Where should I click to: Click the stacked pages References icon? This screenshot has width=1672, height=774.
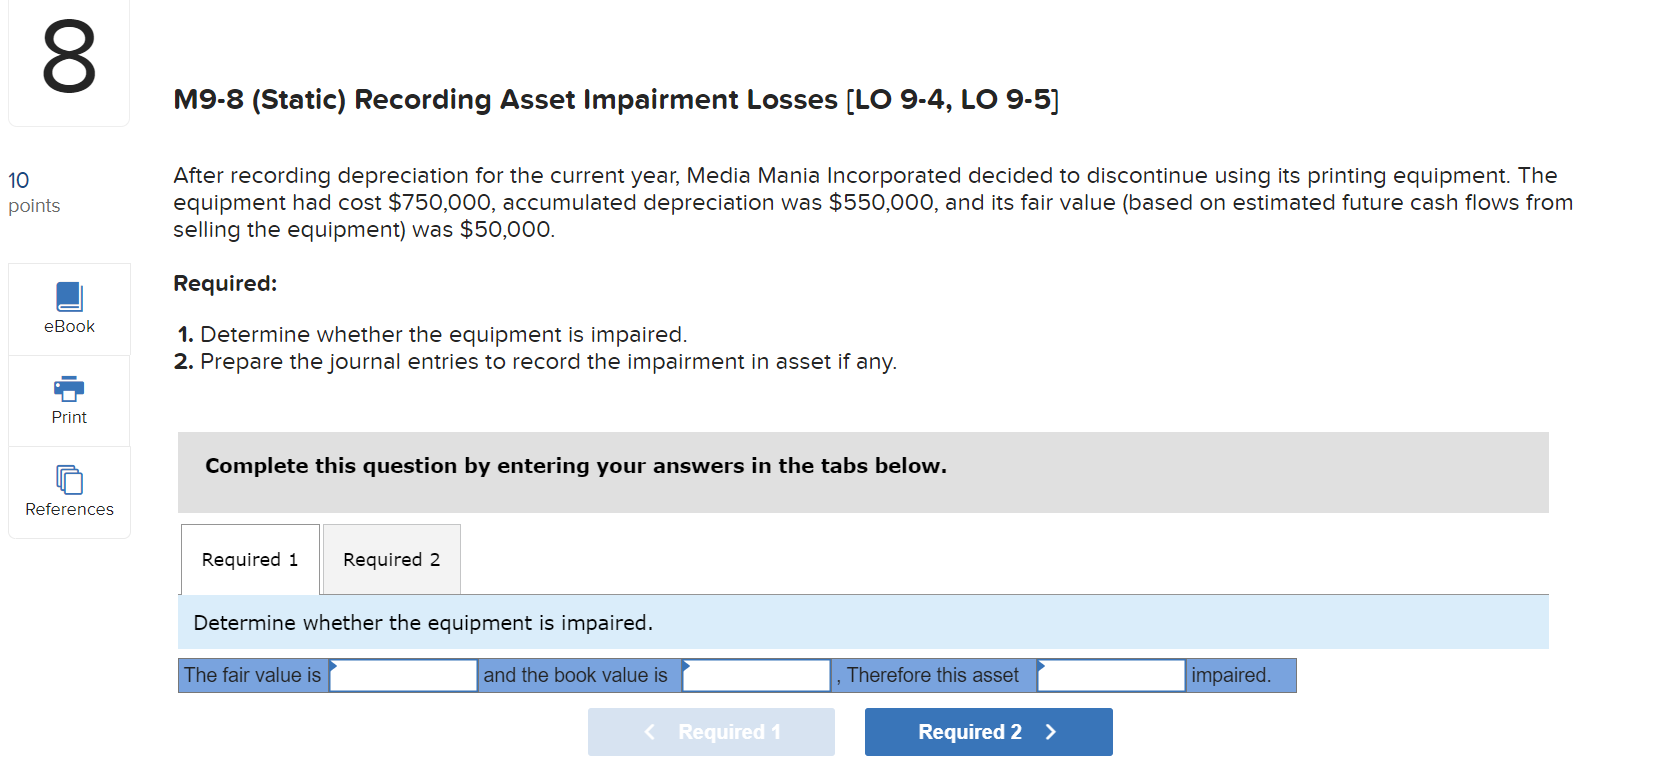(68, 479)
